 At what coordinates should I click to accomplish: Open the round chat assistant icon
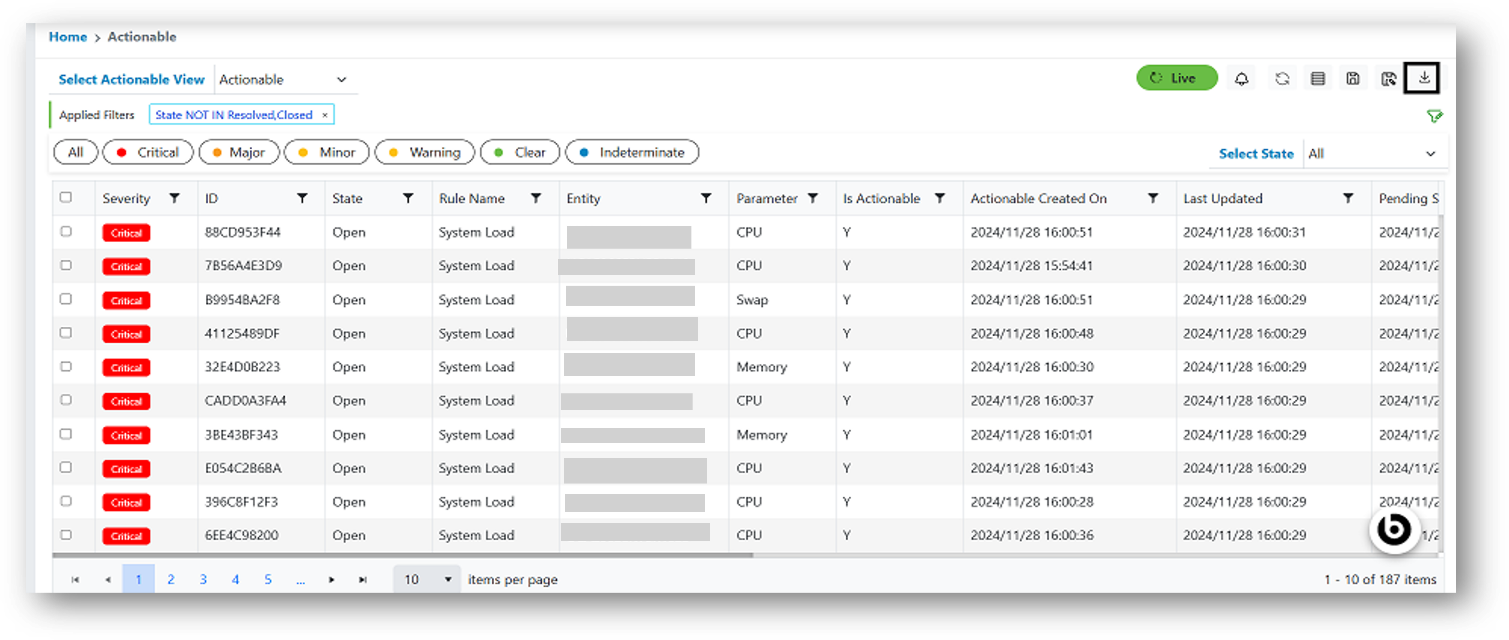[1395, 529]
